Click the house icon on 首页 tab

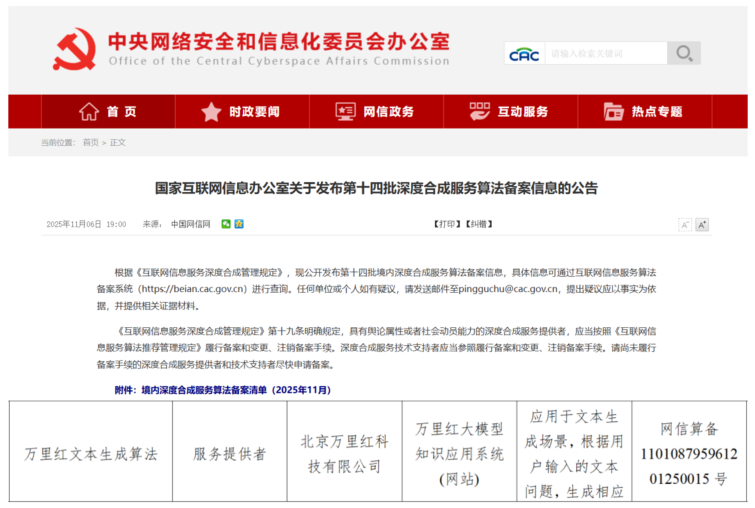pyautogui.click(x=89, y=112)
